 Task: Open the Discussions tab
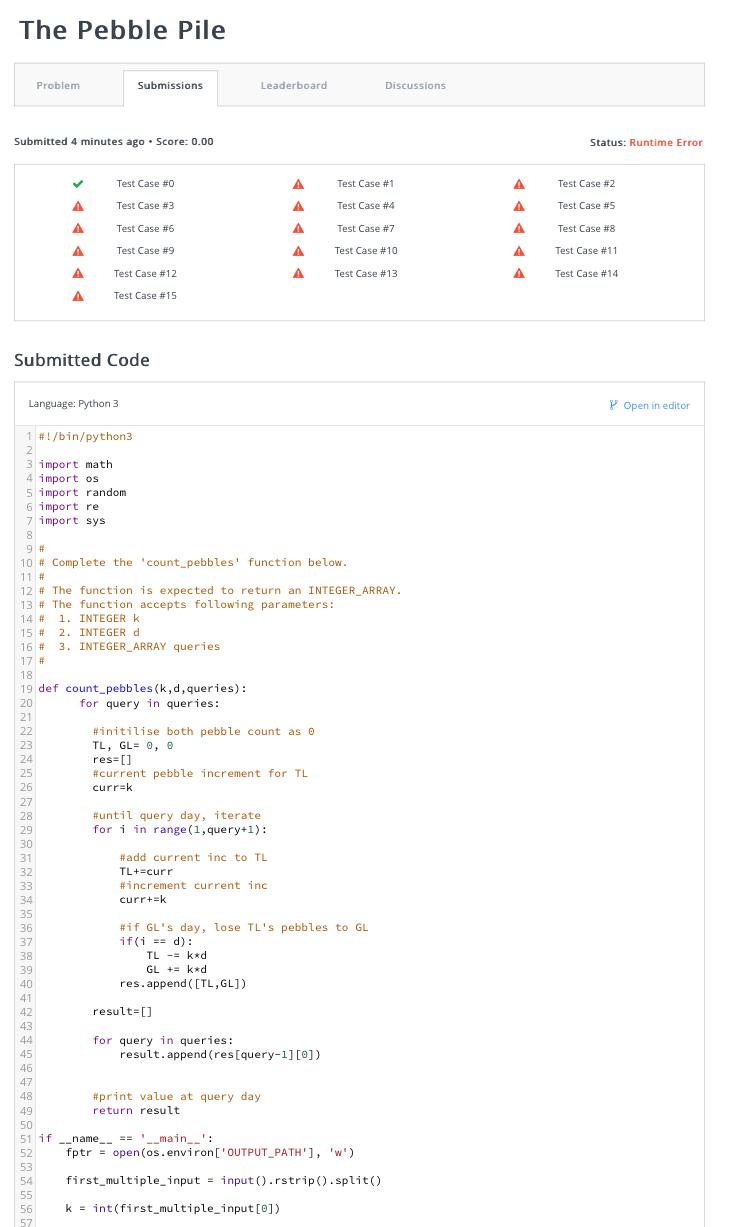[x=415, y=86]
